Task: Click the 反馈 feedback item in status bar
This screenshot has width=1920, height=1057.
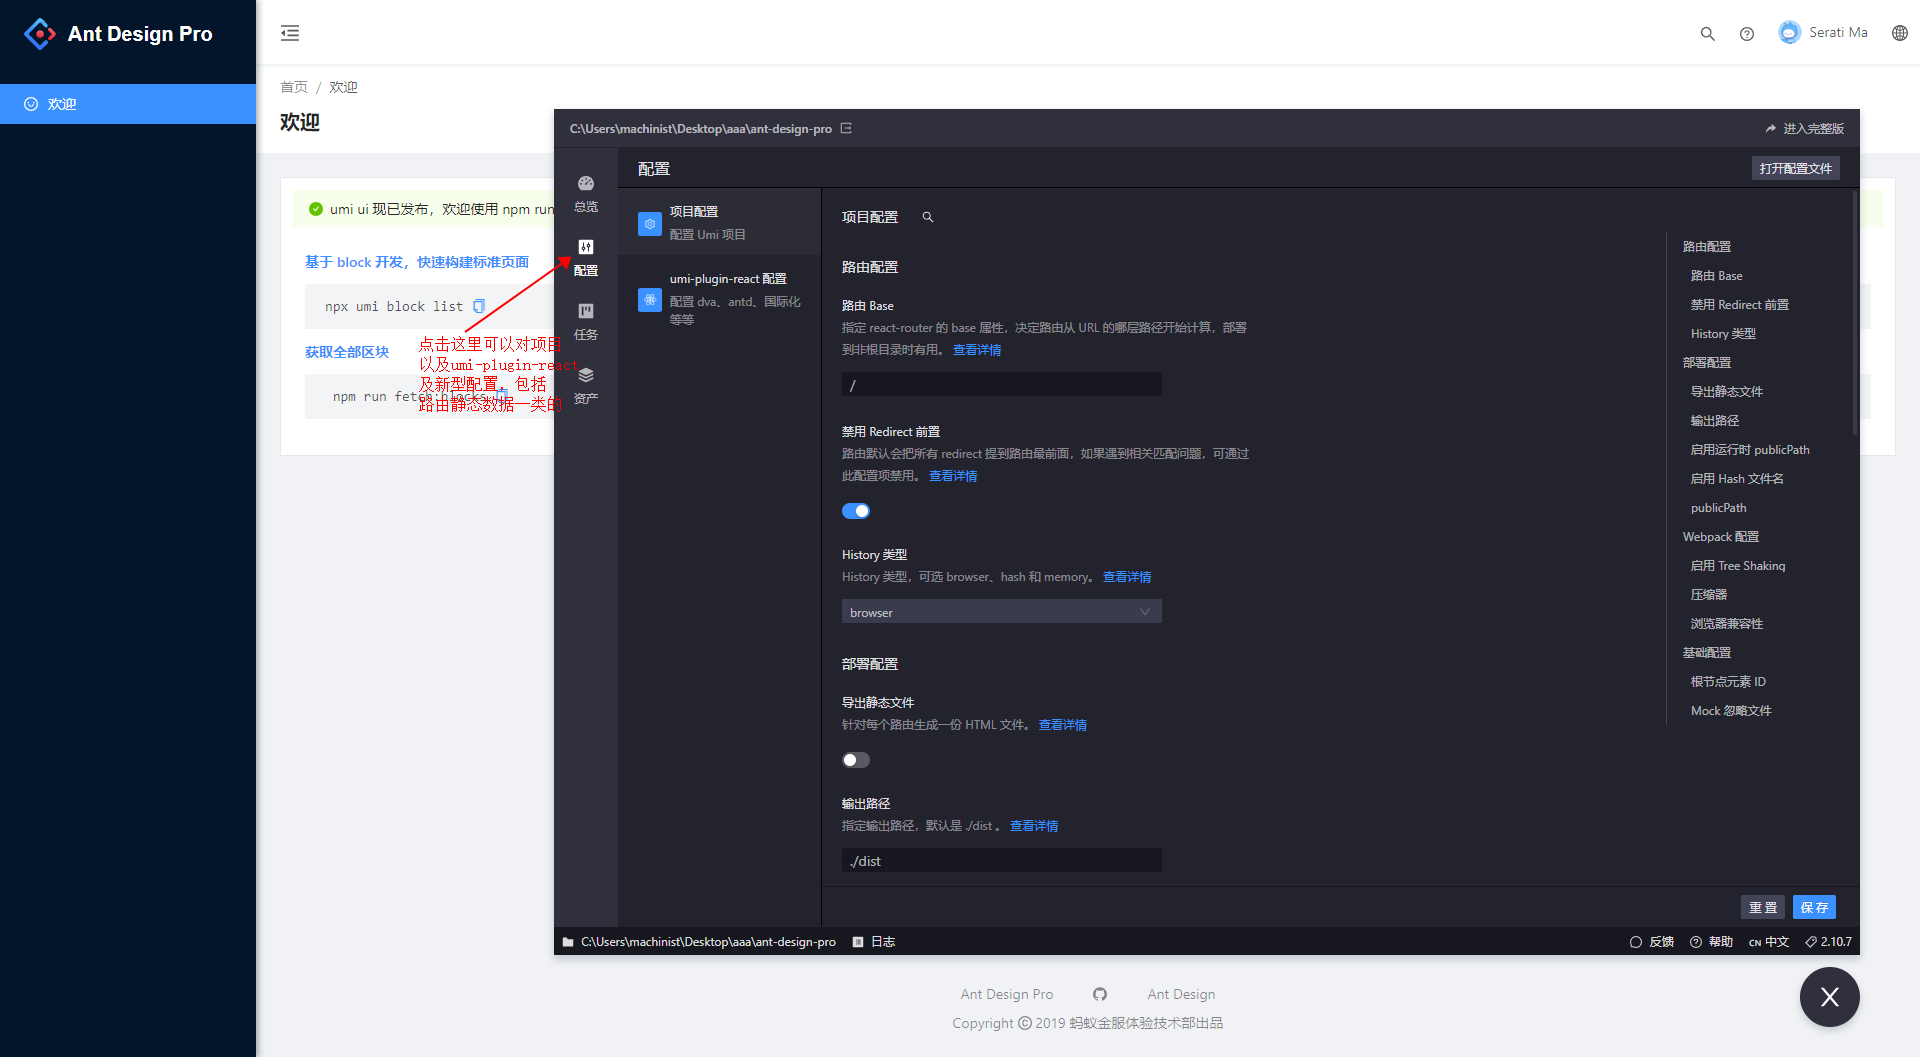Action: pos(1652,942)
